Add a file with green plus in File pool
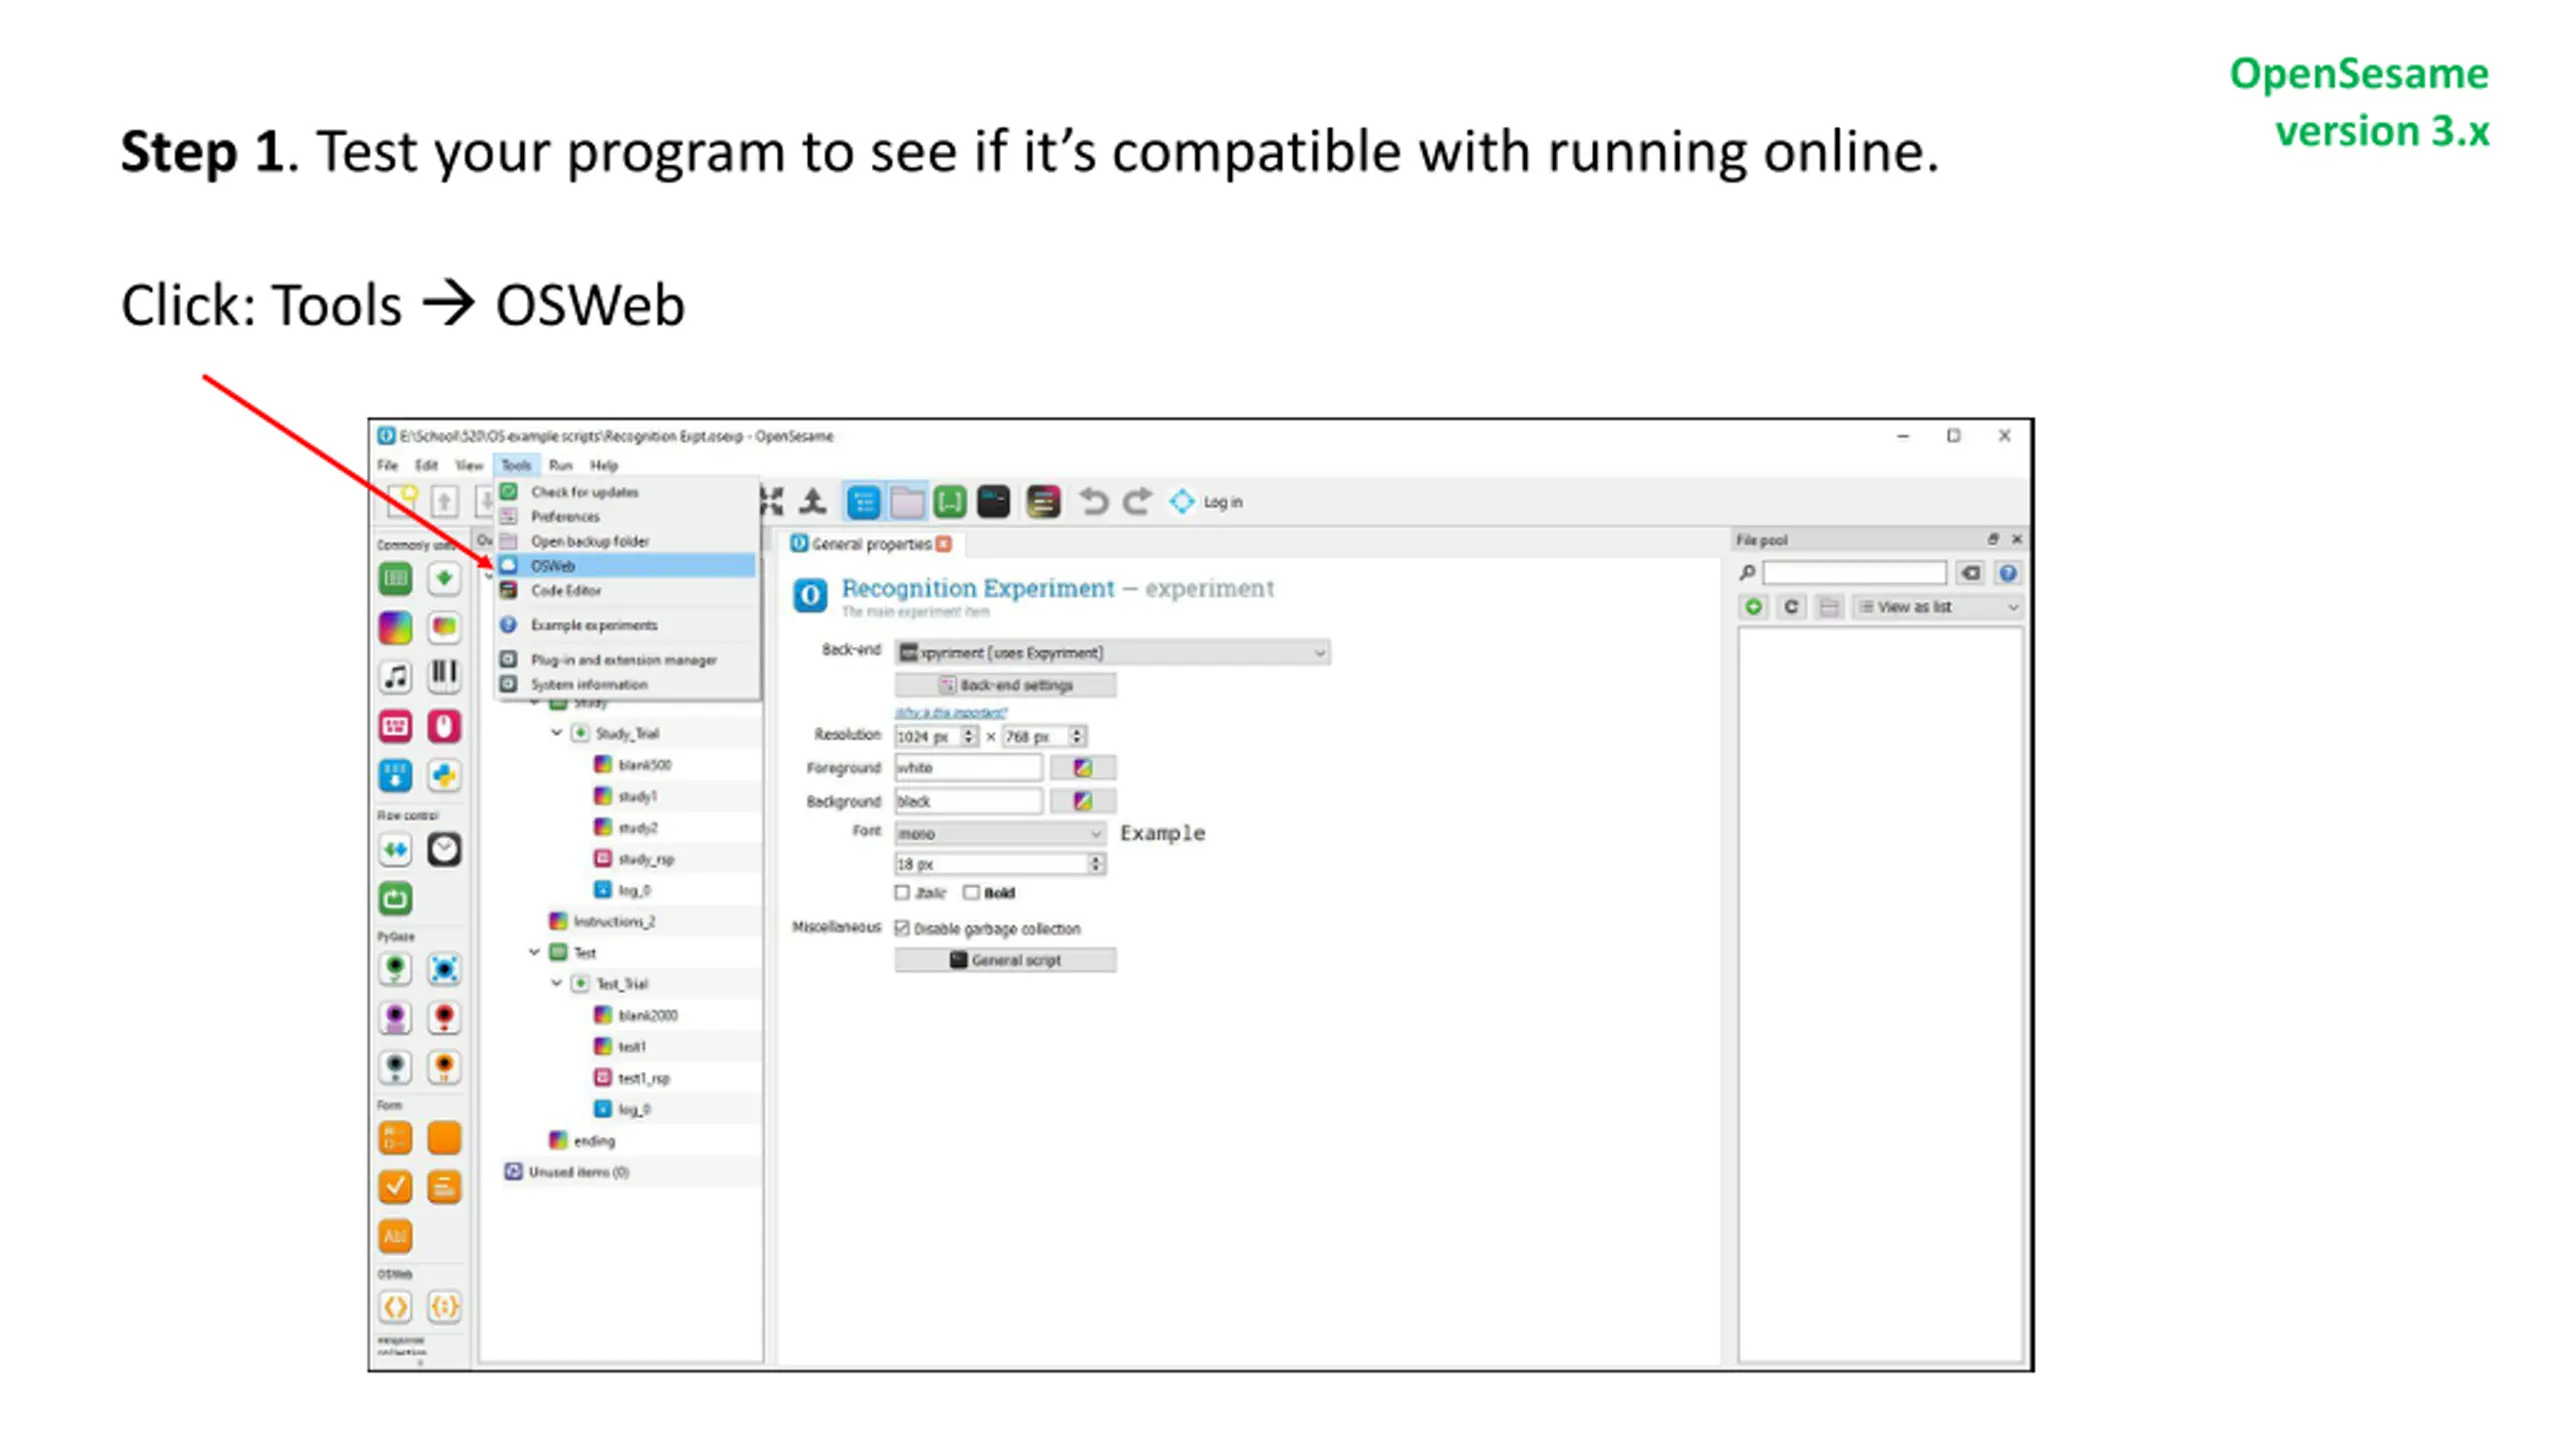 1754,607
